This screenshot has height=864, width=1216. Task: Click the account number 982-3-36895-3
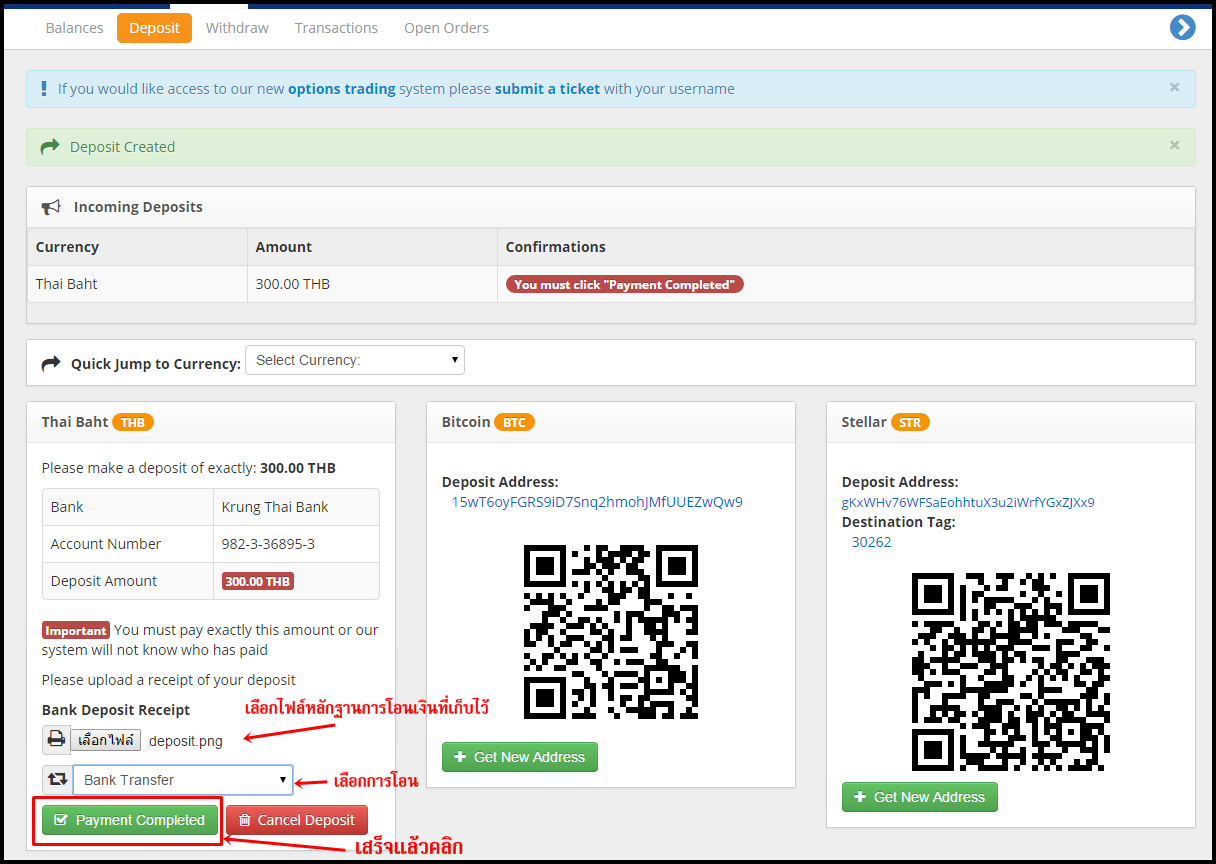268,544
